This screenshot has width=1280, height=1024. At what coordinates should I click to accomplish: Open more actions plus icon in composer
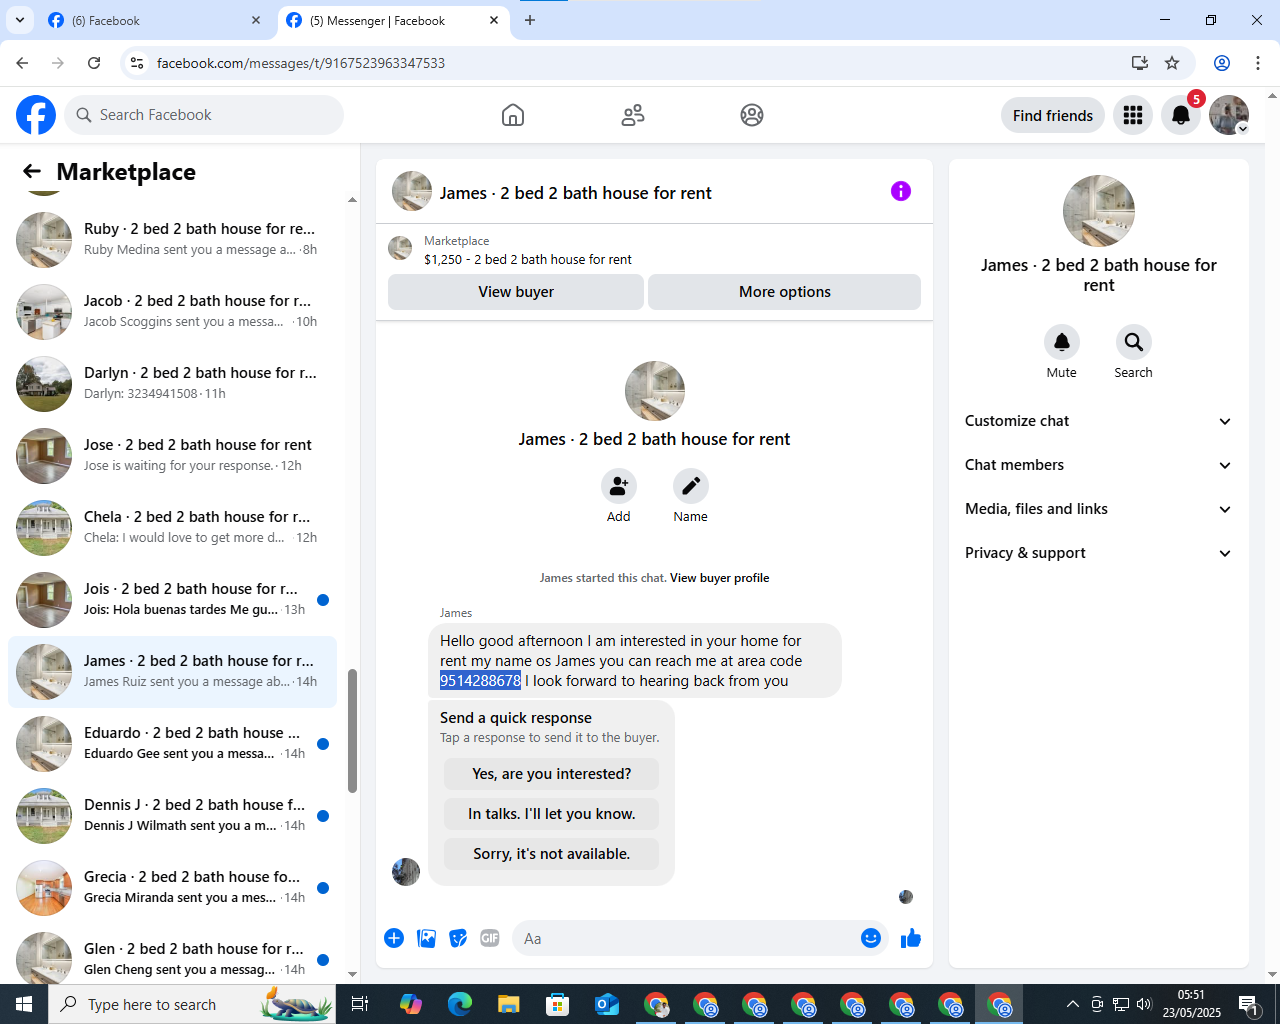pos(394,938)
